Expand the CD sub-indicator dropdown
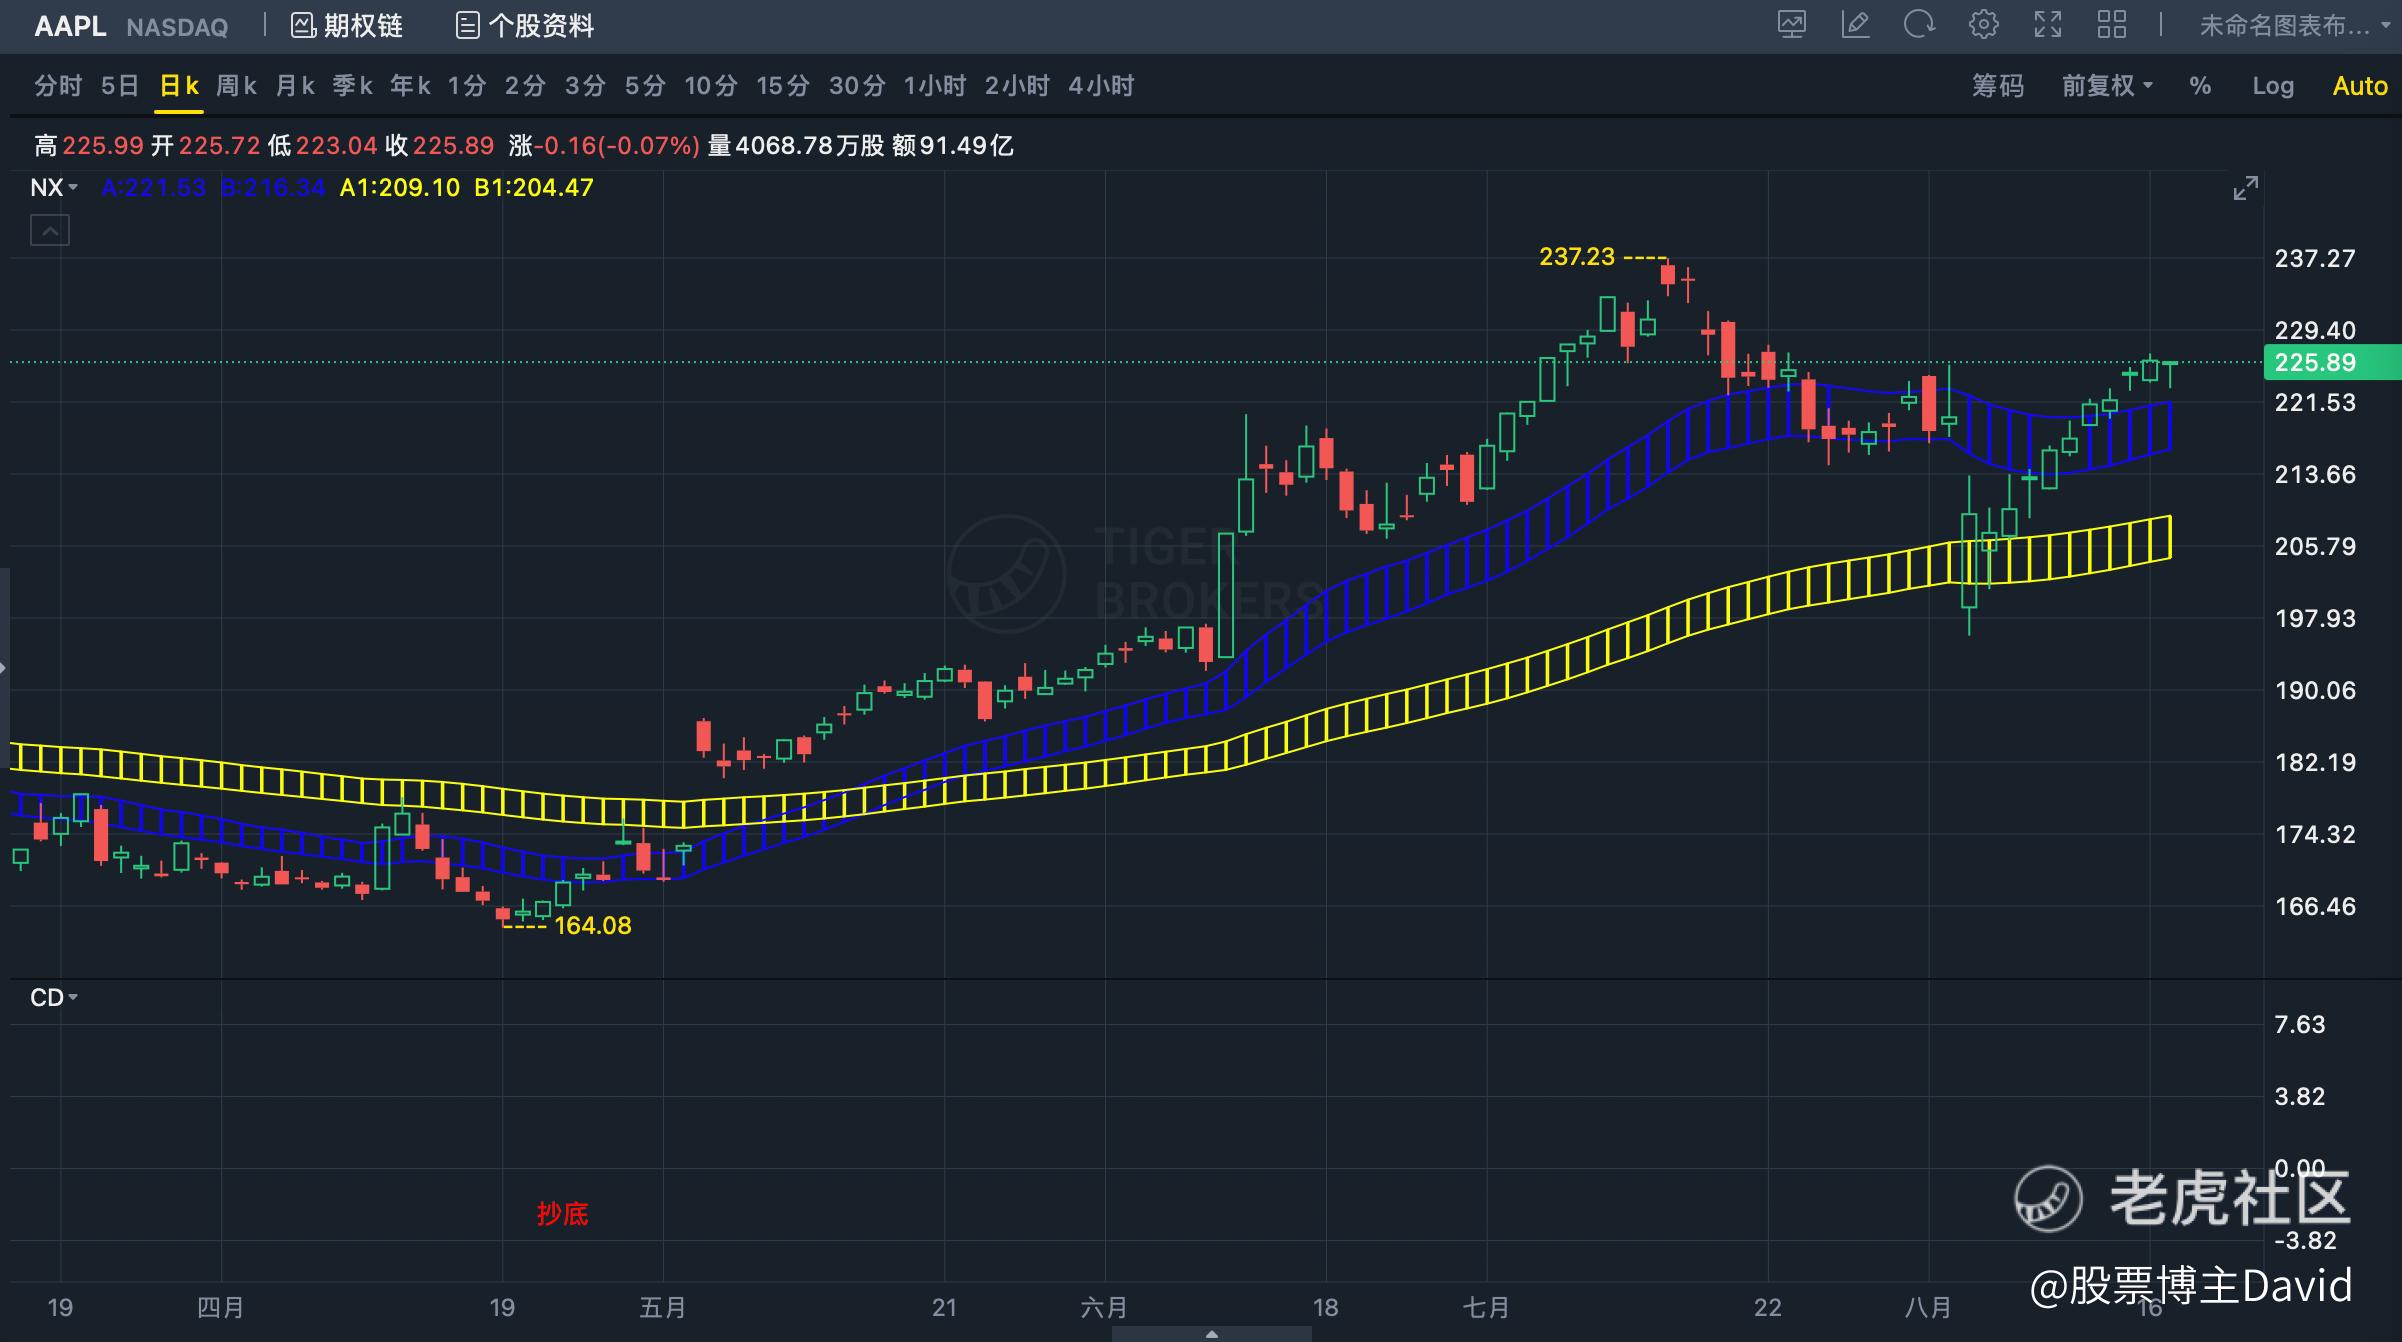2402x1342 pixels. (x=54, y=998)
